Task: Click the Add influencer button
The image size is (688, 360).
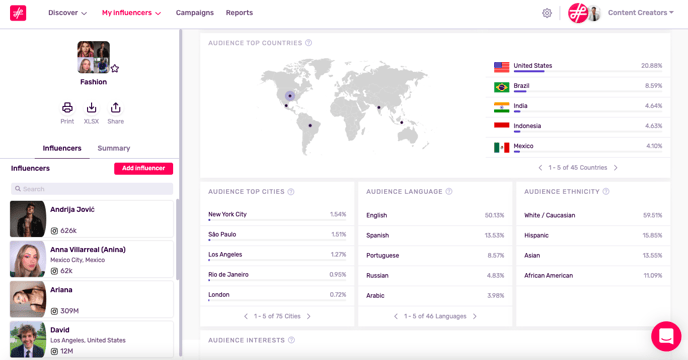Action: [143, 168]
